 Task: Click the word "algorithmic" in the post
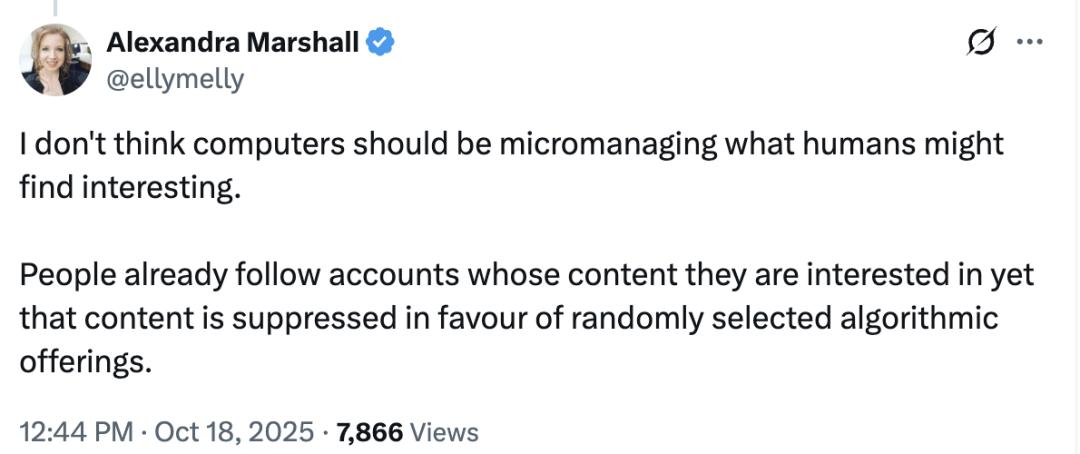click(913, 318)
